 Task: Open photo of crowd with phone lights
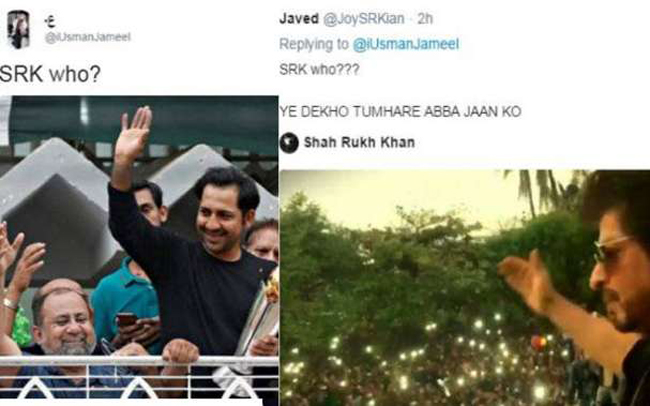coord(465,288)
